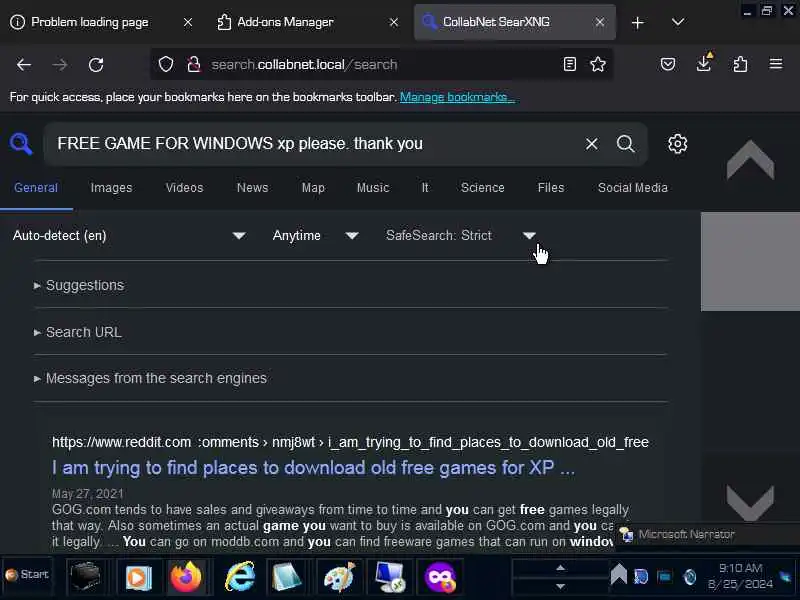Switch to the Science category tab
The width and height of the screenshot is (800, 600).
point(483,188)
